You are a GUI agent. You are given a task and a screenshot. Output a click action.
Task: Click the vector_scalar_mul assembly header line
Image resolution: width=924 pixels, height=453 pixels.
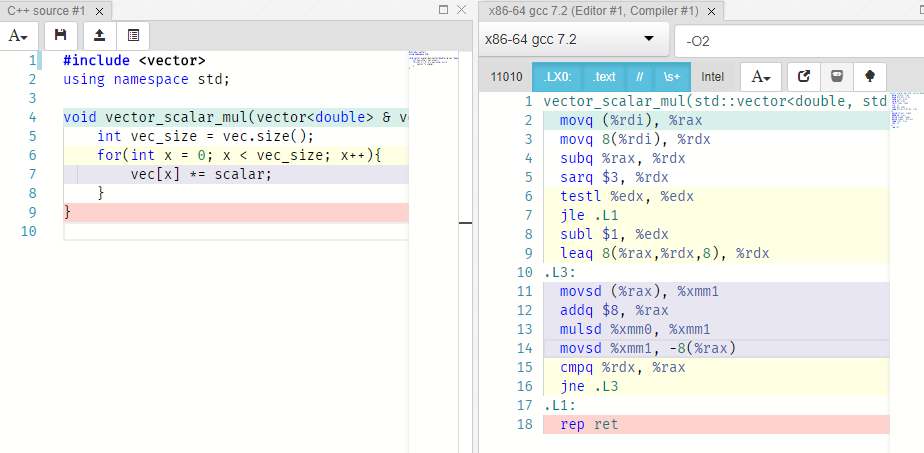[716, 101]
